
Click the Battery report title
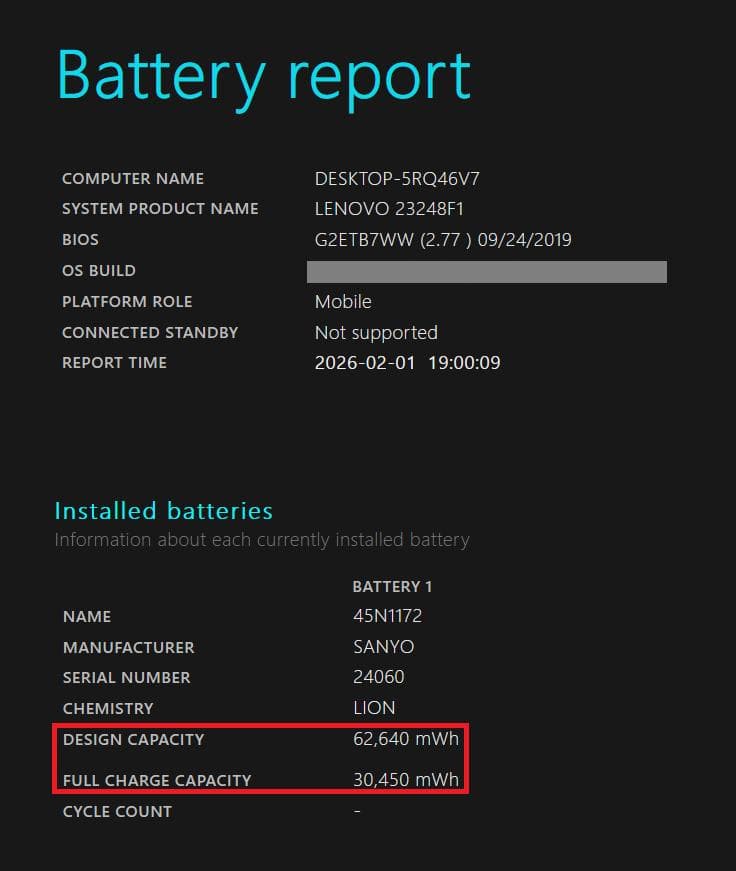[263, 75]
